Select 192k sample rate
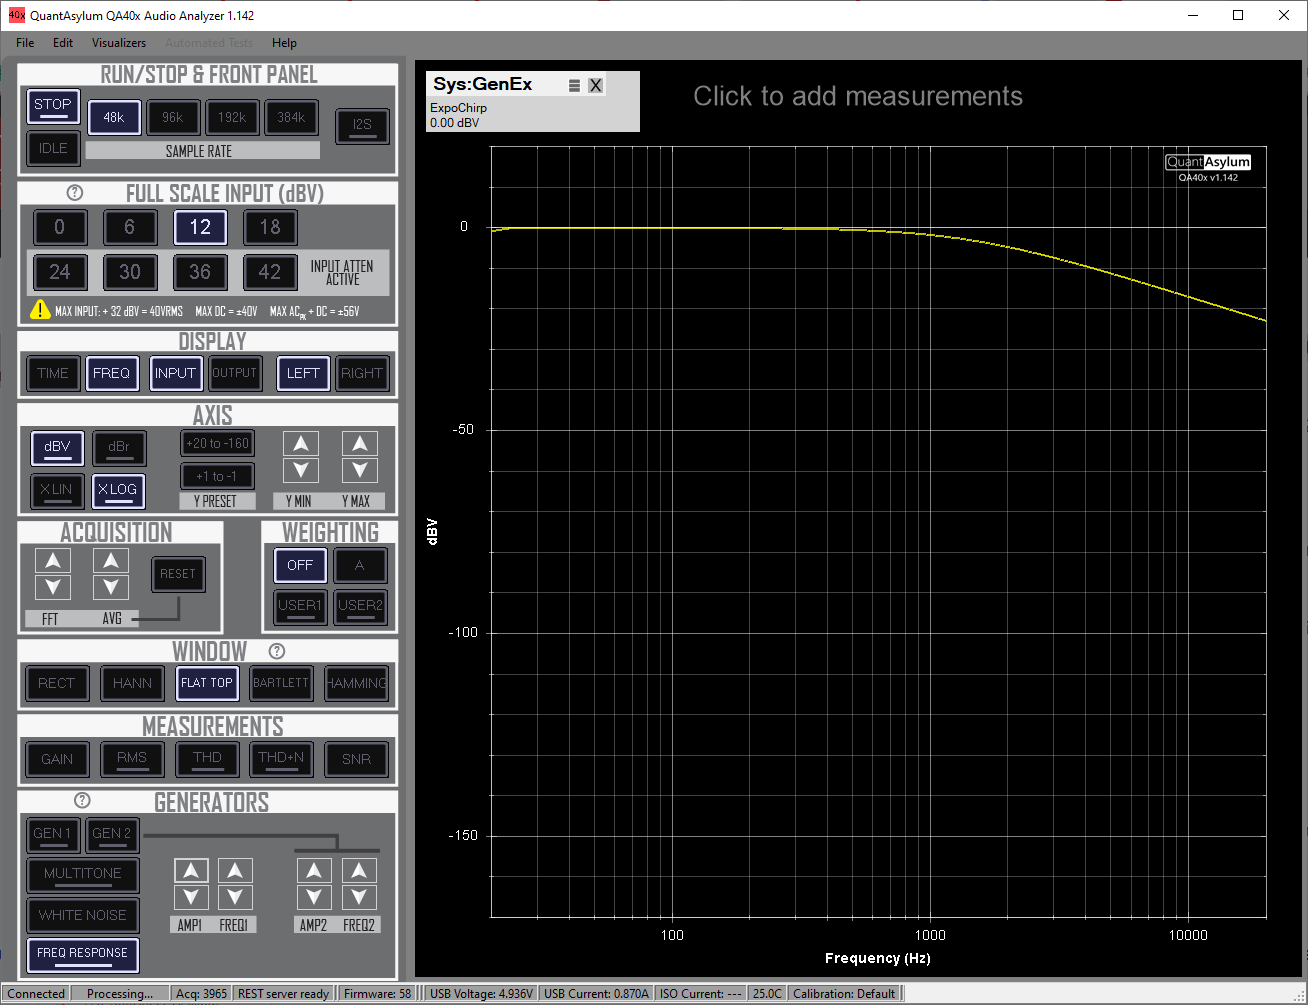The height and width of the screenshot is (1005, 1308). (232, 118)
